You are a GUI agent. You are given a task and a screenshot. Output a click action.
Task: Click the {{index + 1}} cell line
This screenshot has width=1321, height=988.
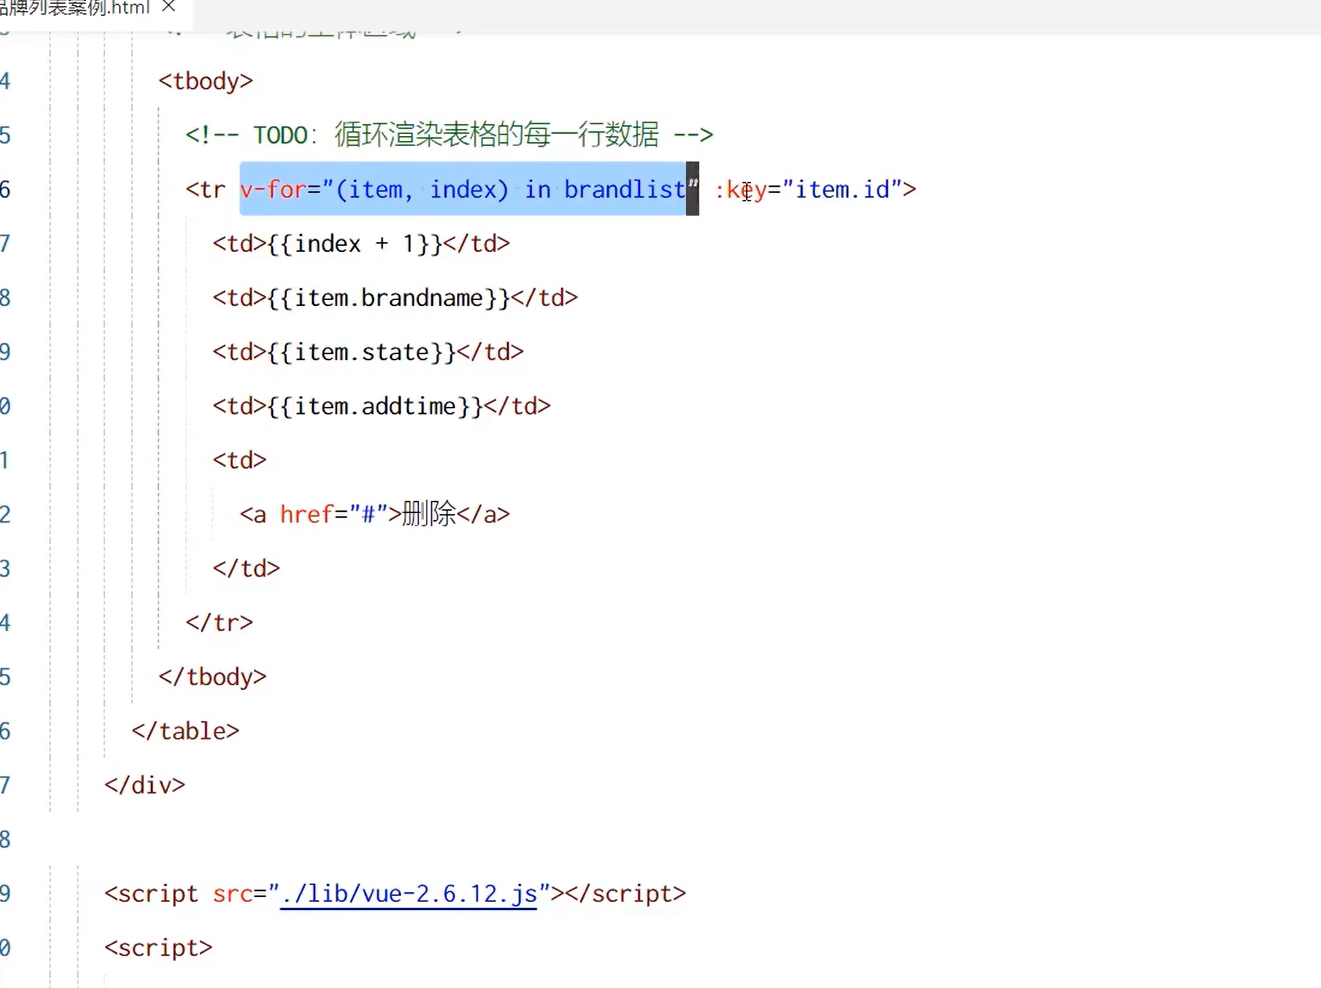(x=361, y=243)
